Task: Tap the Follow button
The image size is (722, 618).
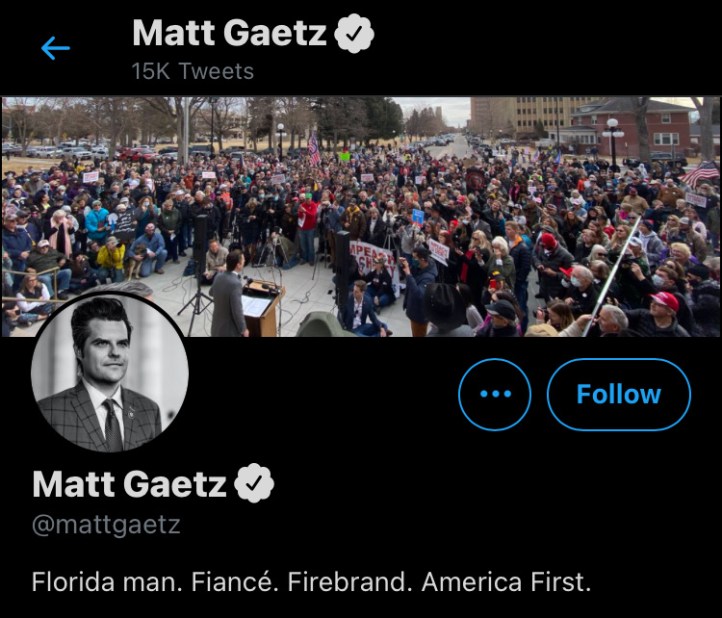Action: (x=618, y=394)
